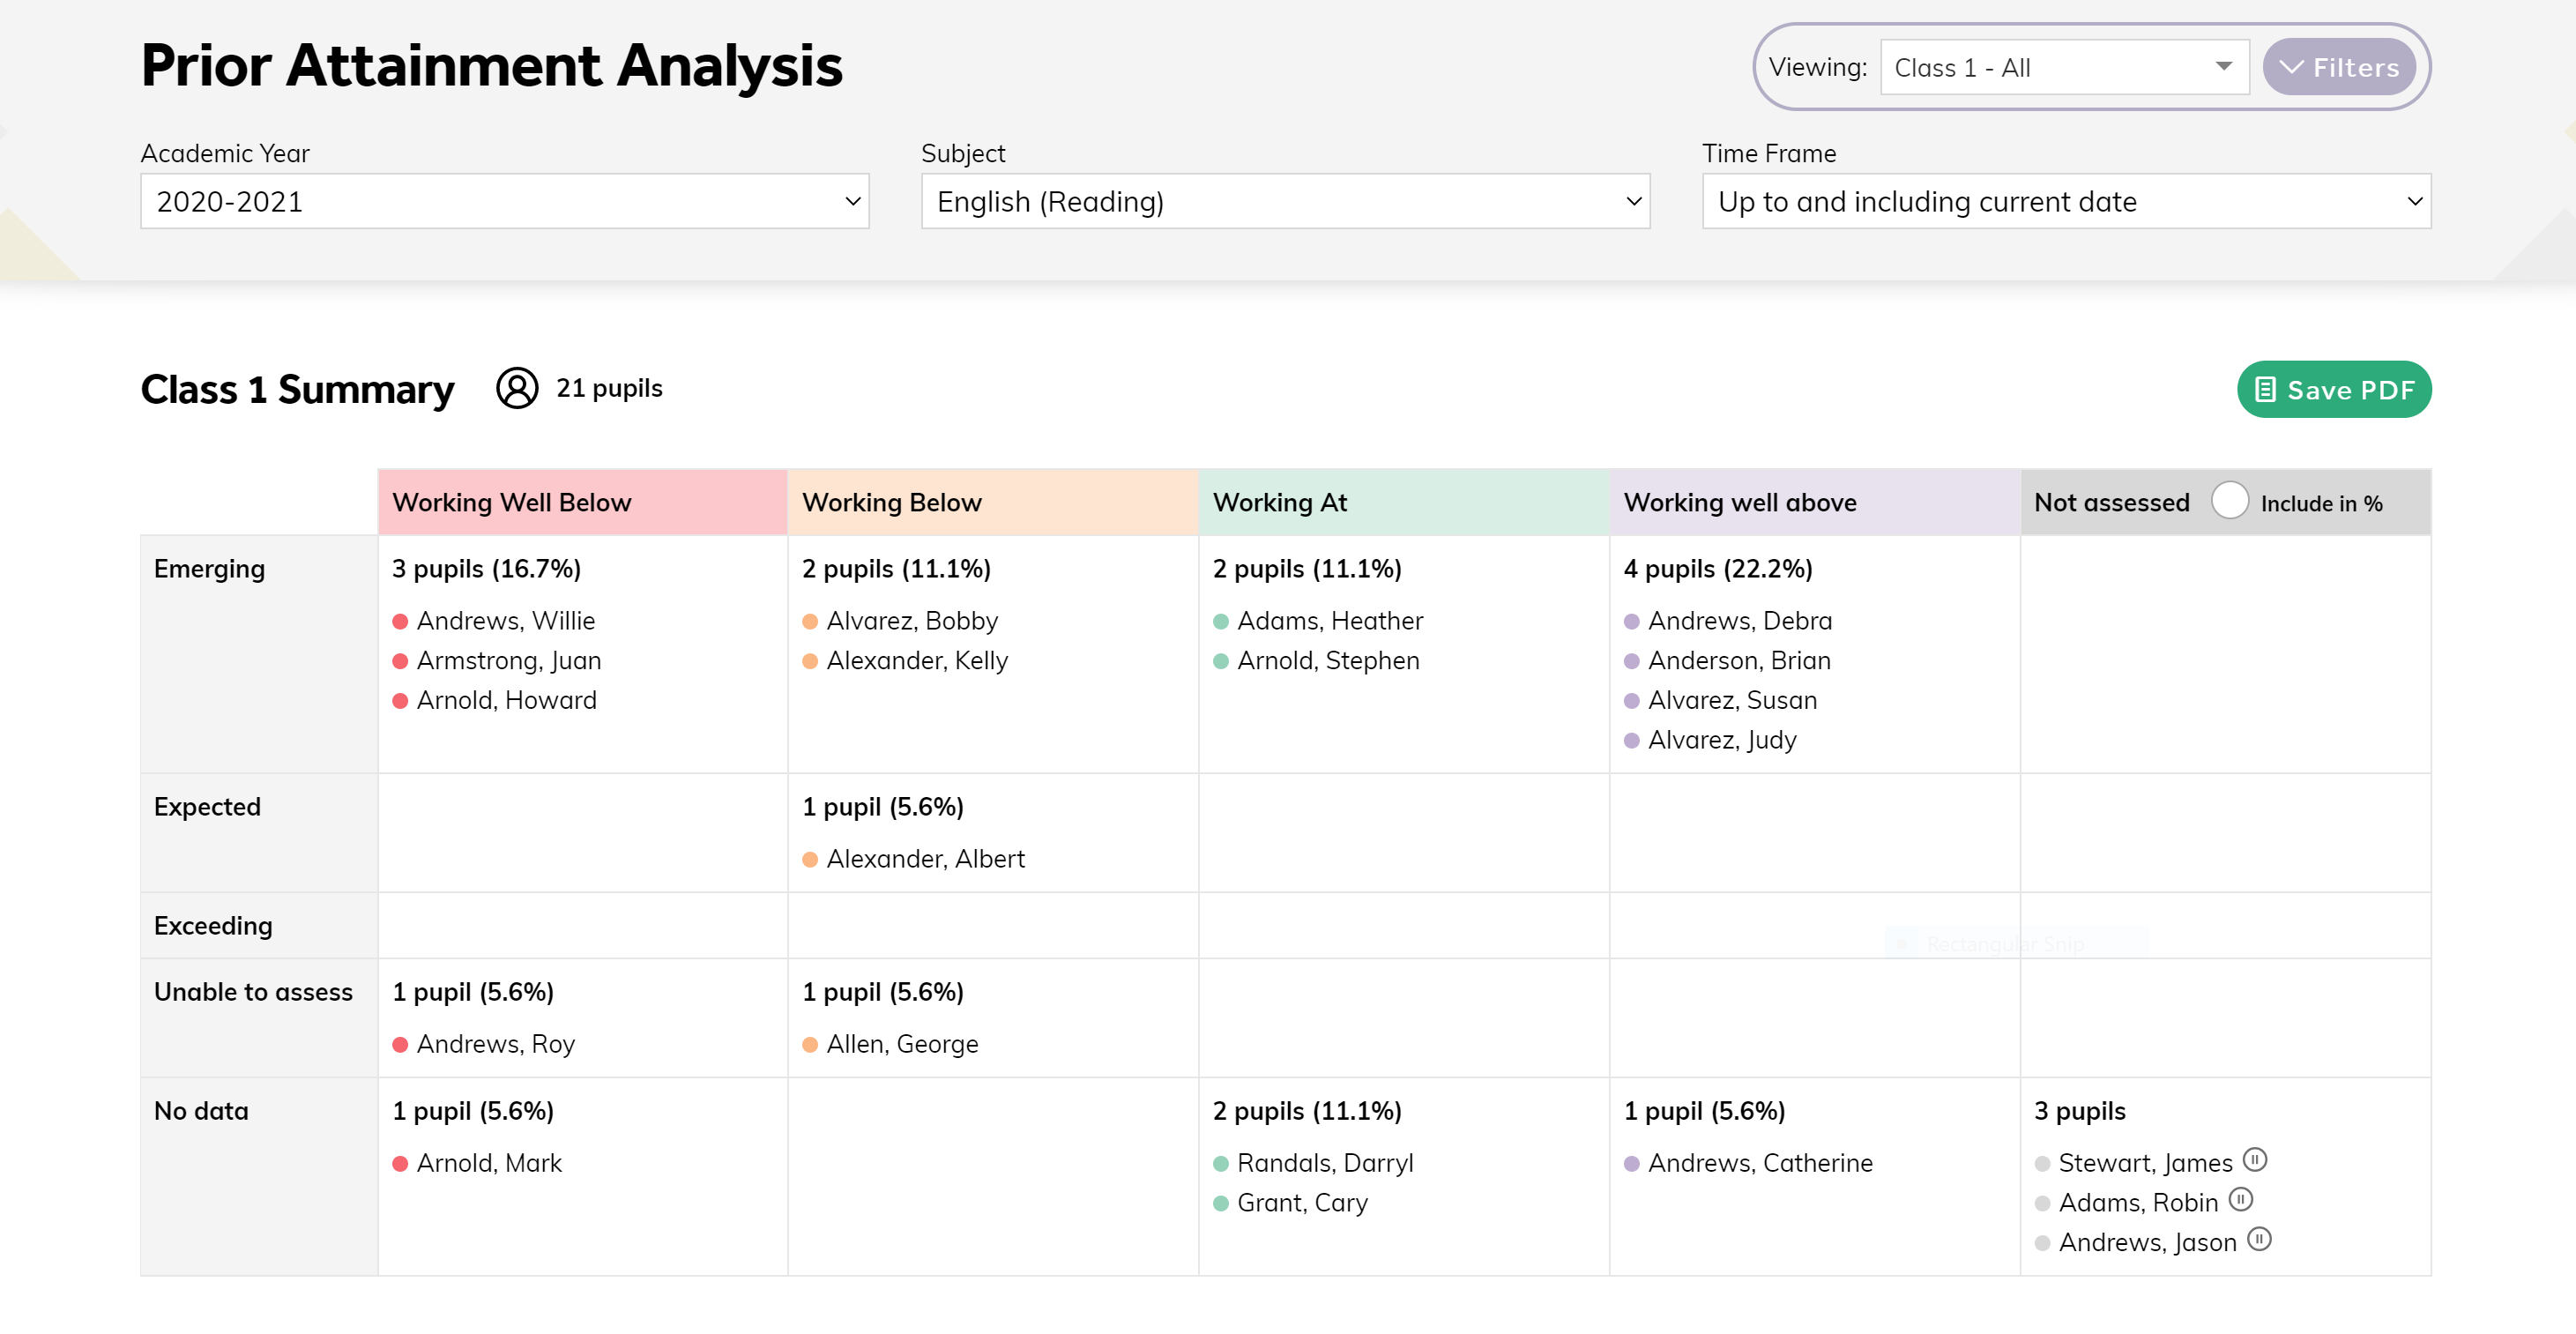The image size is (2576, 1334).
Task: Open the Academic Year dropdown
Action: point(504,201)
